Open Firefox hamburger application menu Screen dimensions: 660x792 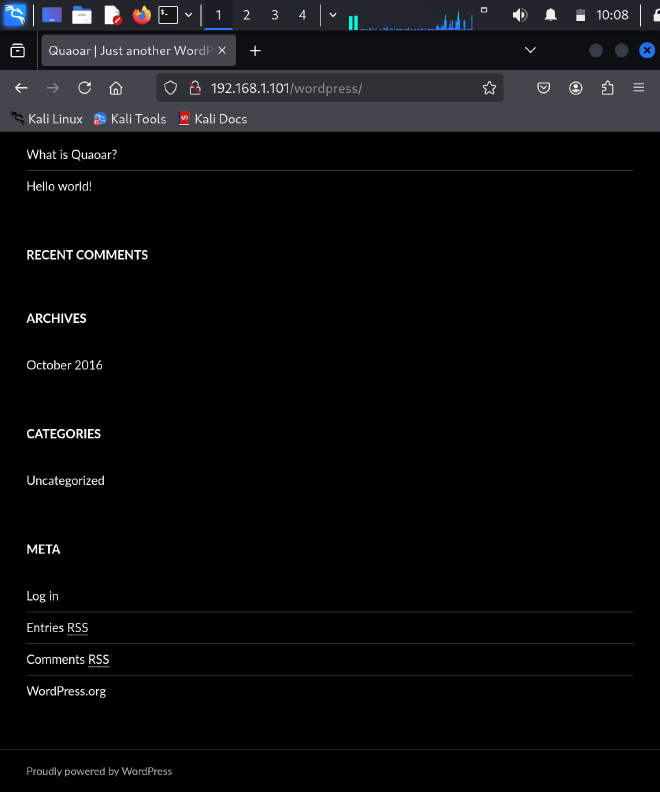[639, 88]
